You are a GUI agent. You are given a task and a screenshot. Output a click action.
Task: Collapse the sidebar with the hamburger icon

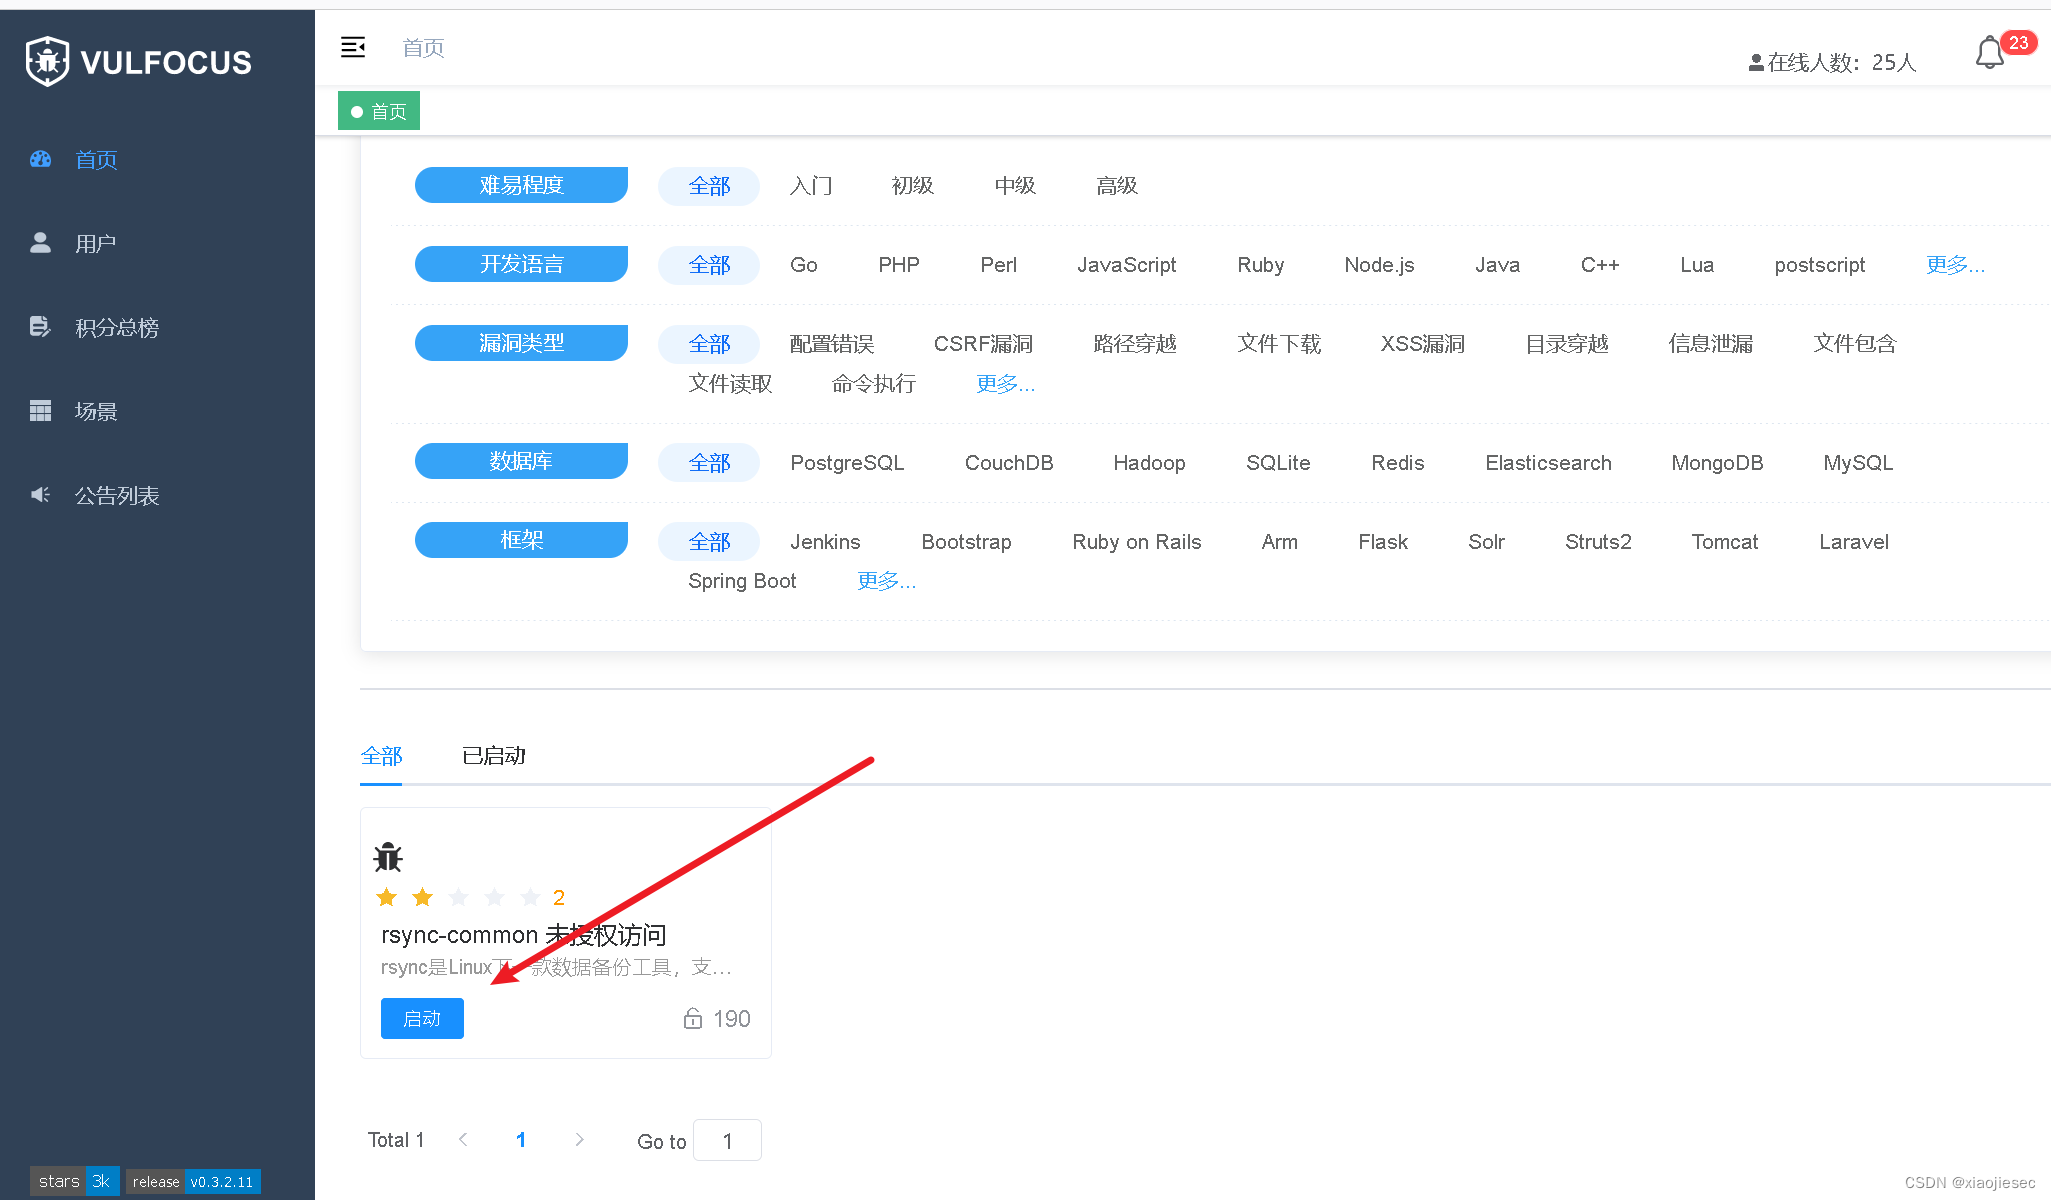tap(353, 47)
